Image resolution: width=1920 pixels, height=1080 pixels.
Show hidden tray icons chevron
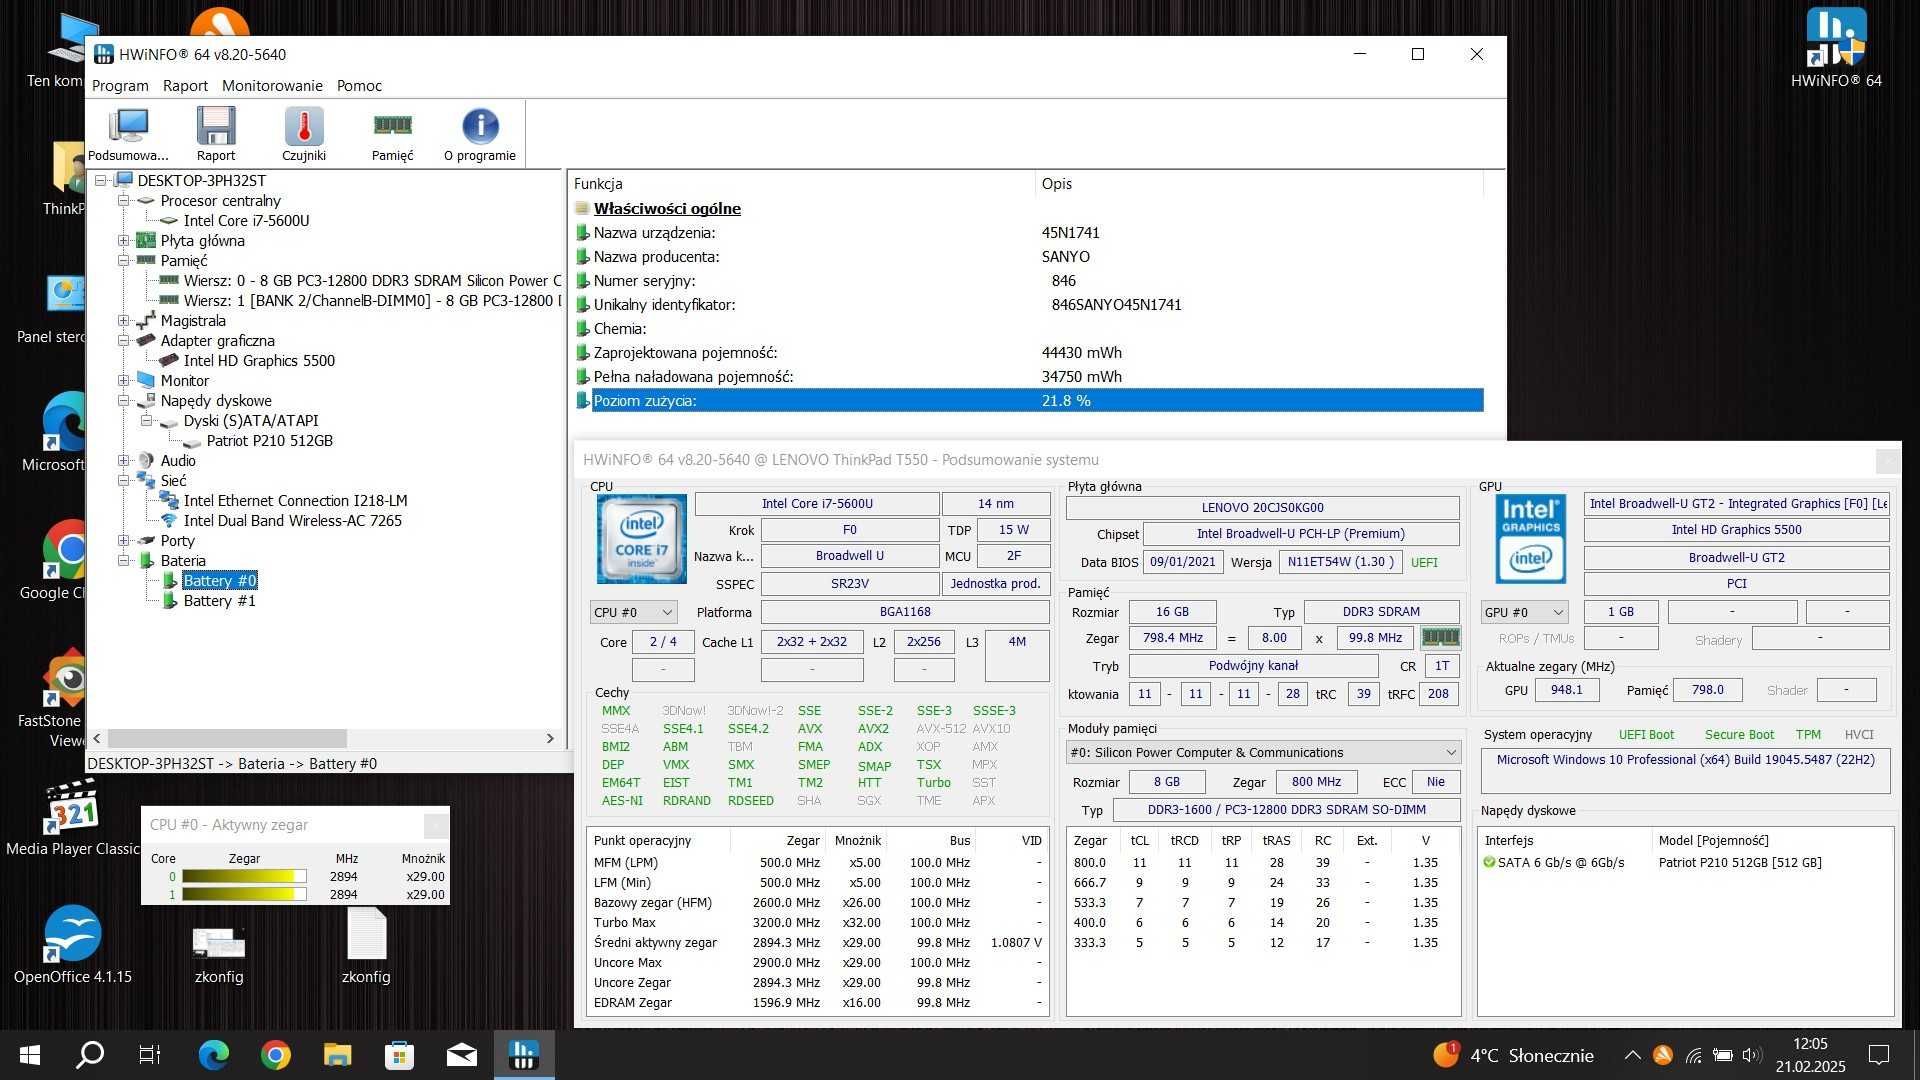click(1632, 1055)
